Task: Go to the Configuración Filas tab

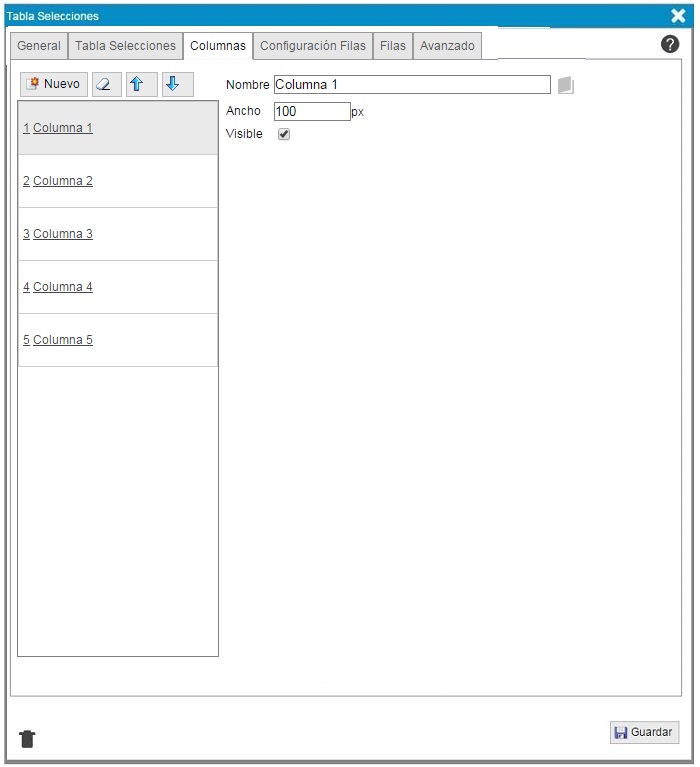Action: tap(313, 46)
